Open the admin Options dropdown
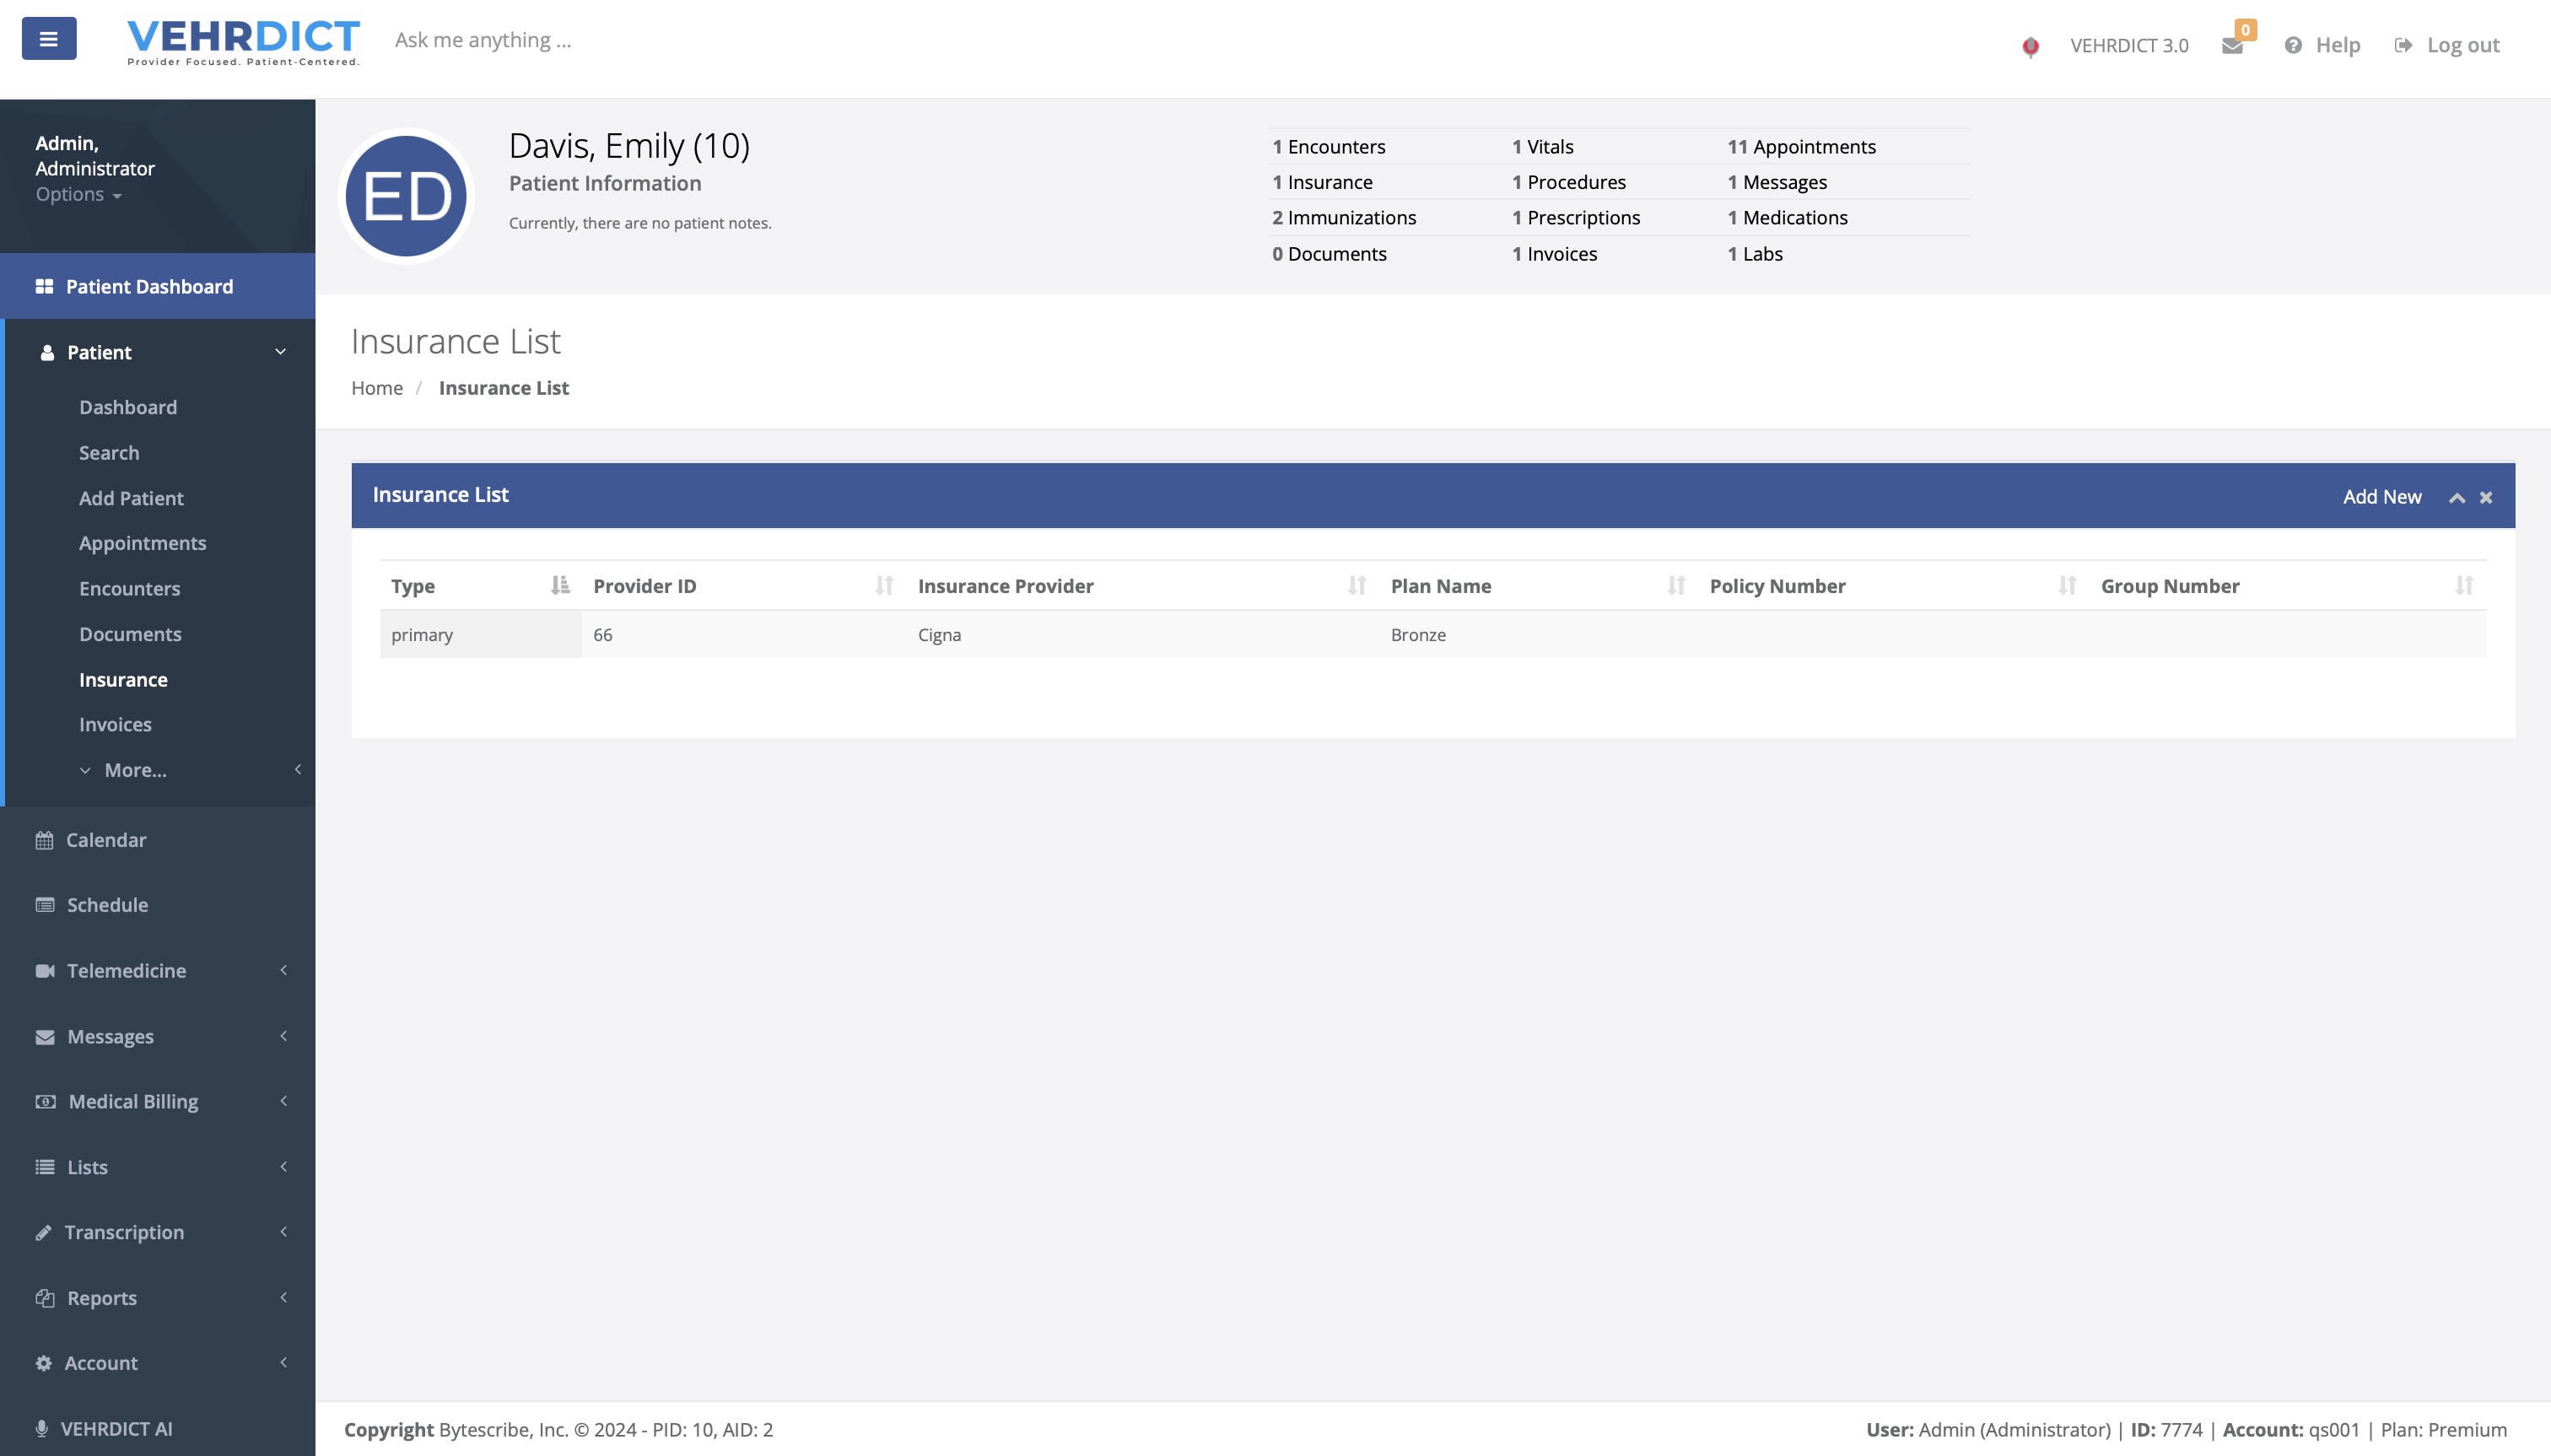 [78, 194]
